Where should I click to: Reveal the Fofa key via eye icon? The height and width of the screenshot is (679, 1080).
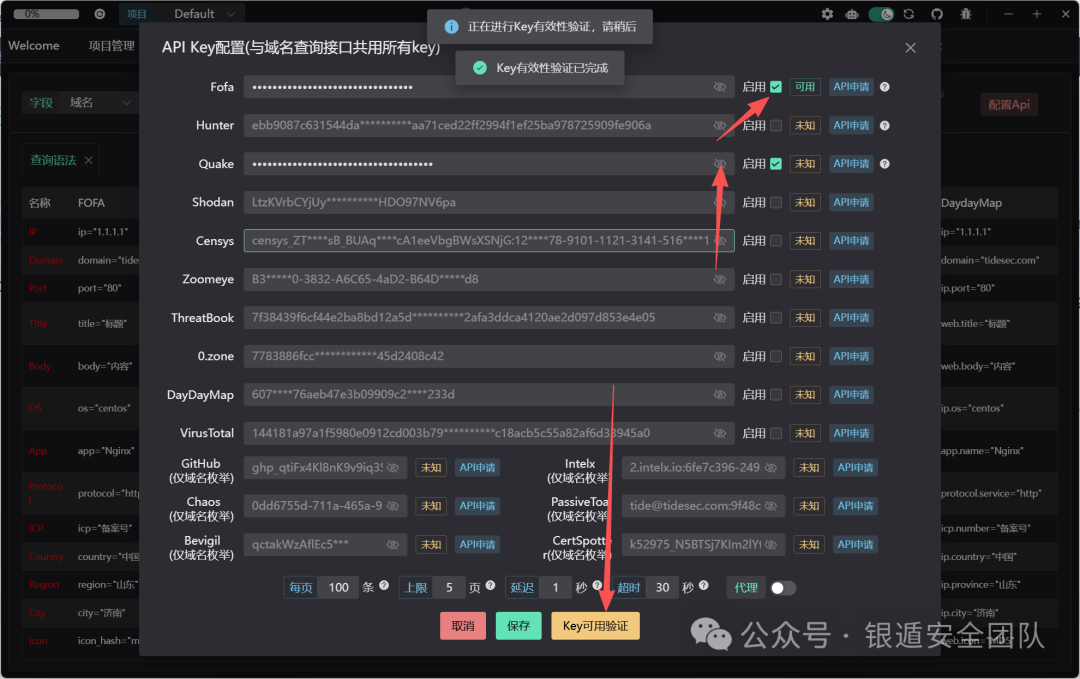tap(720, 87)
